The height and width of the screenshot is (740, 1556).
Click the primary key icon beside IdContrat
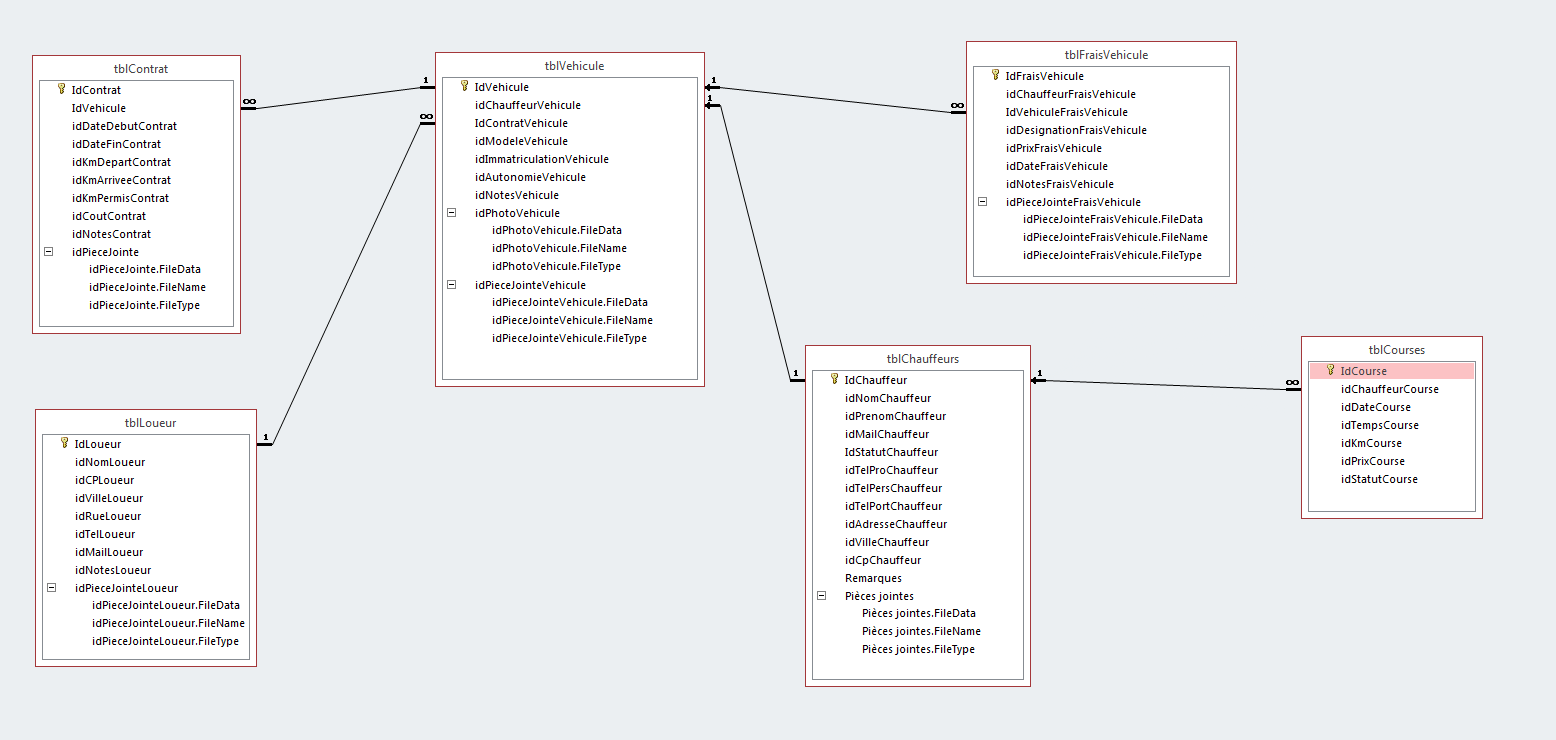pyautogui.click(x=62, y=89)
